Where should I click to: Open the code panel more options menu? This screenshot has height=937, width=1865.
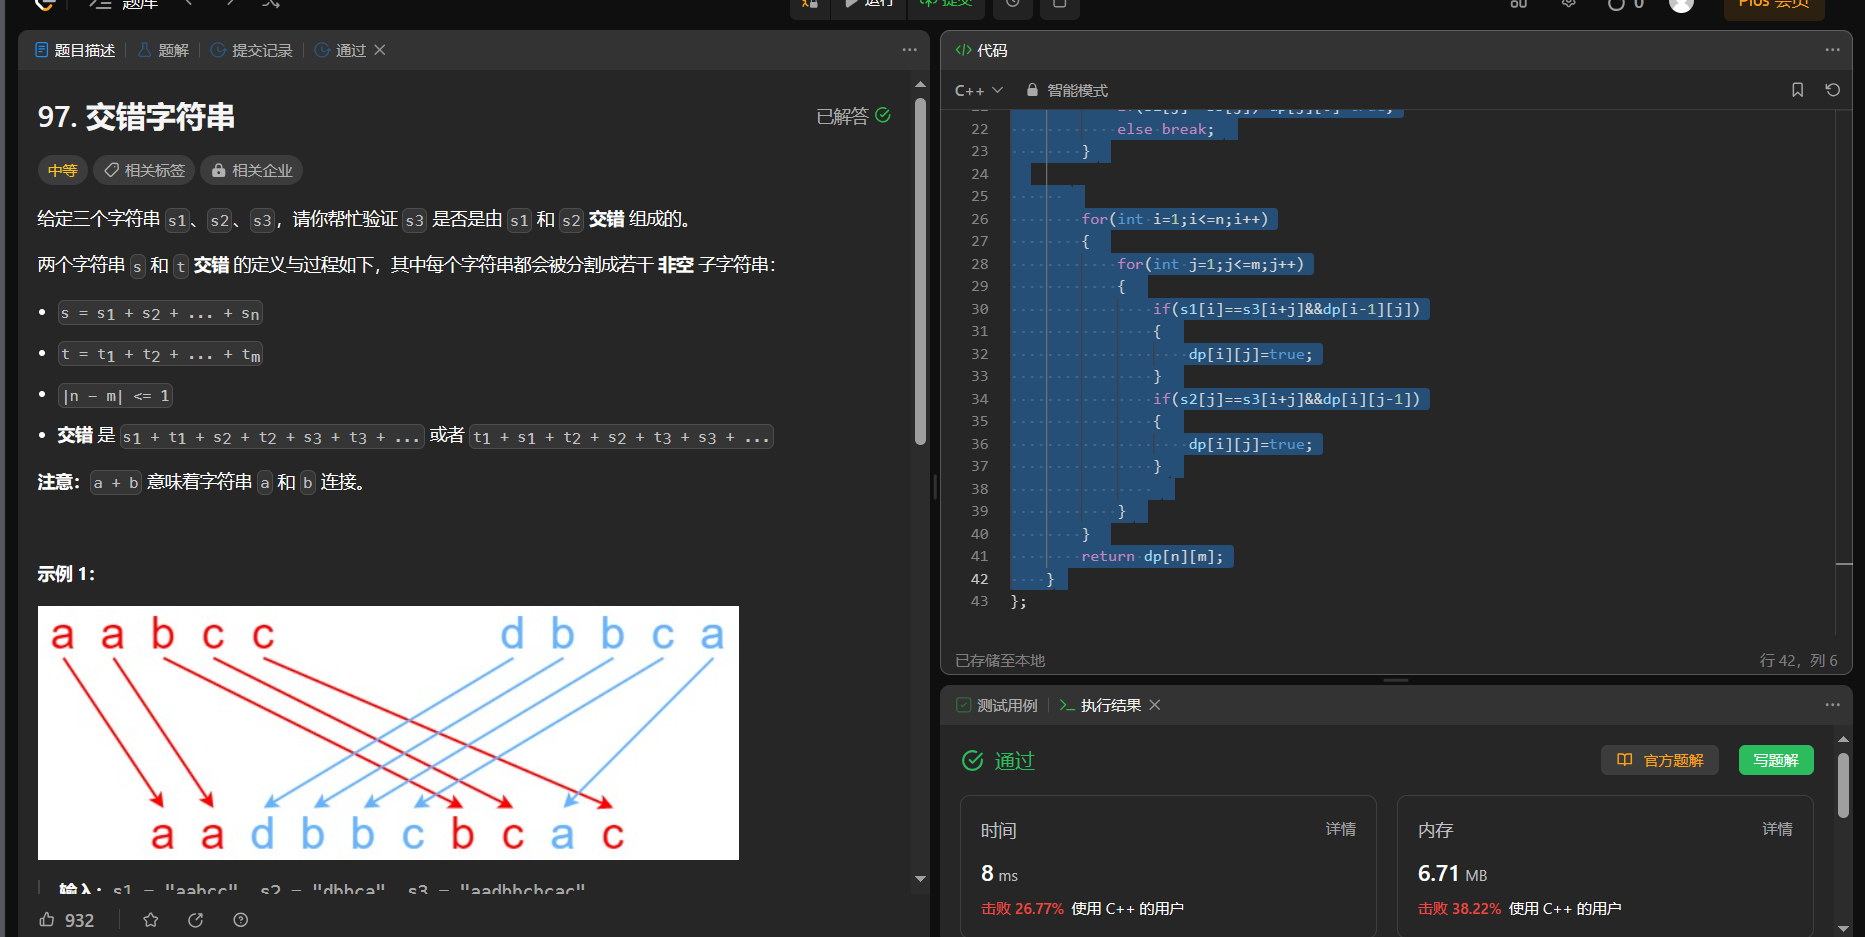[x=1832, y=50]
